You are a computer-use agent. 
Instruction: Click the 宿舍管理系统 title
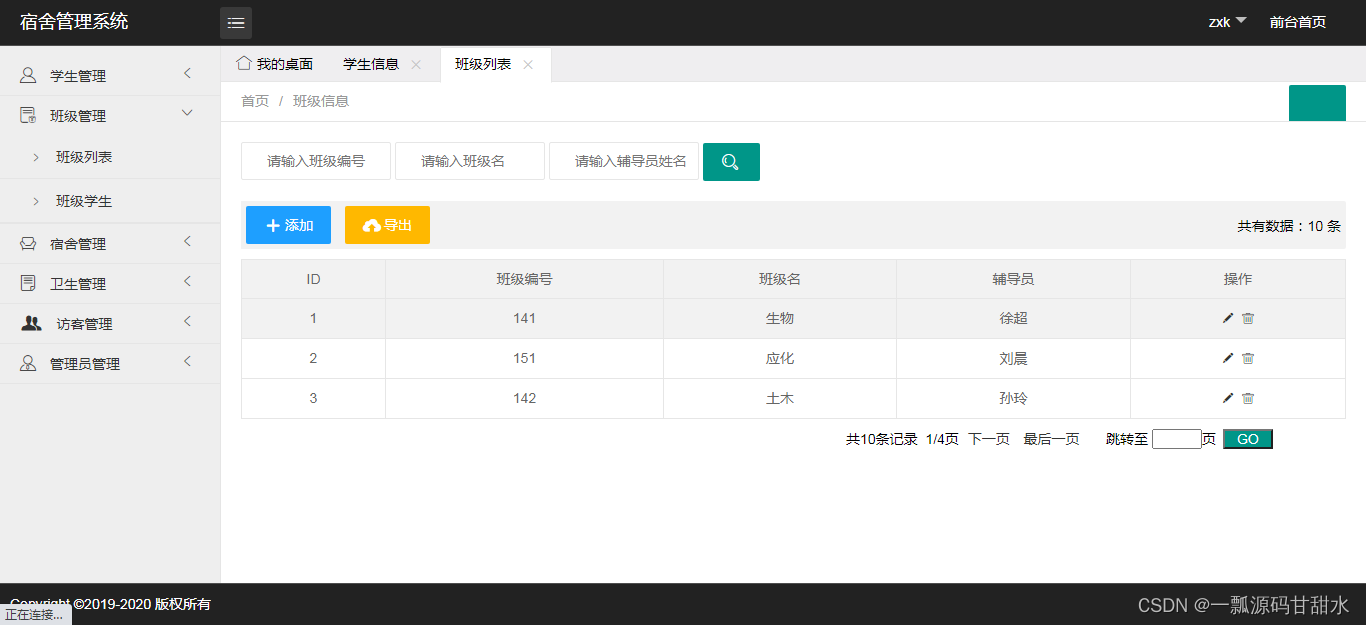74,21
